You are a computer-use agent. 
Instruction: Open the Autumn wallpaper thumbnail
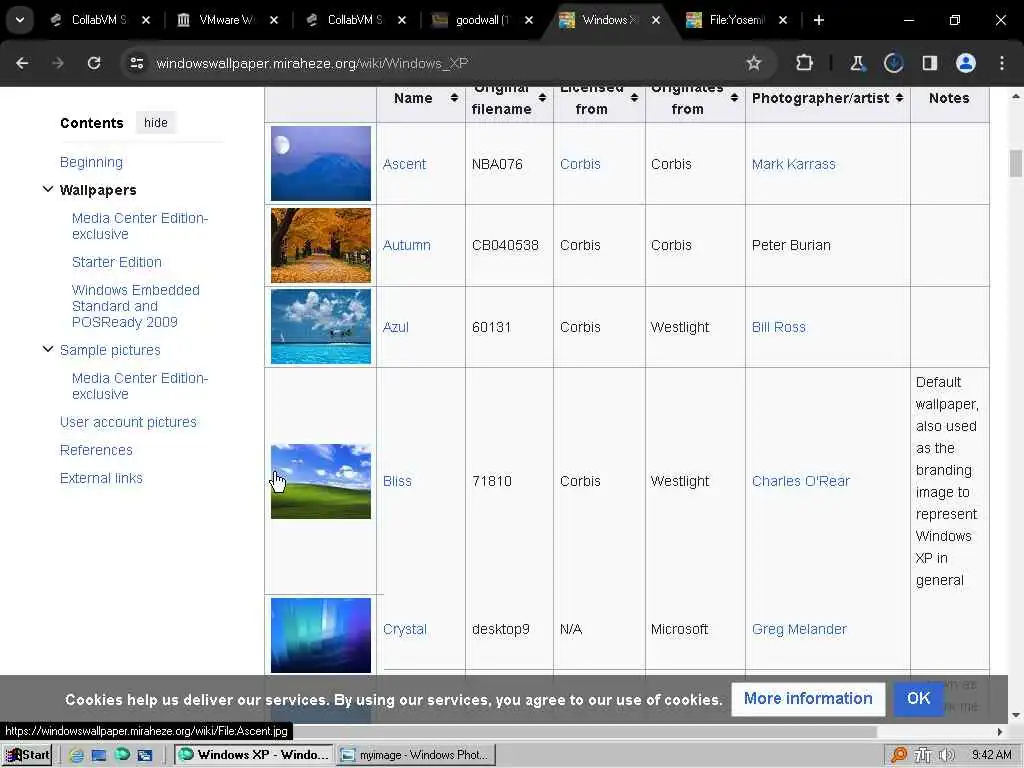pos(321,245)
